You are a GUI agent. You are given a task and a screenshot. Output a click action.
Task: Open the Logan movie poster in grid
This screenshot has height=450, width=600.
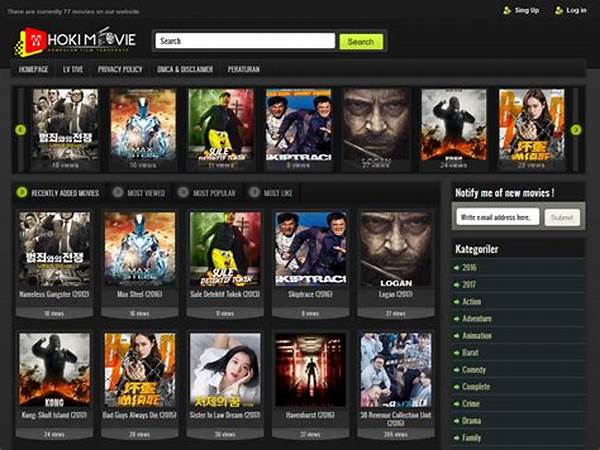pyautogui.click(x=395, y=248)
